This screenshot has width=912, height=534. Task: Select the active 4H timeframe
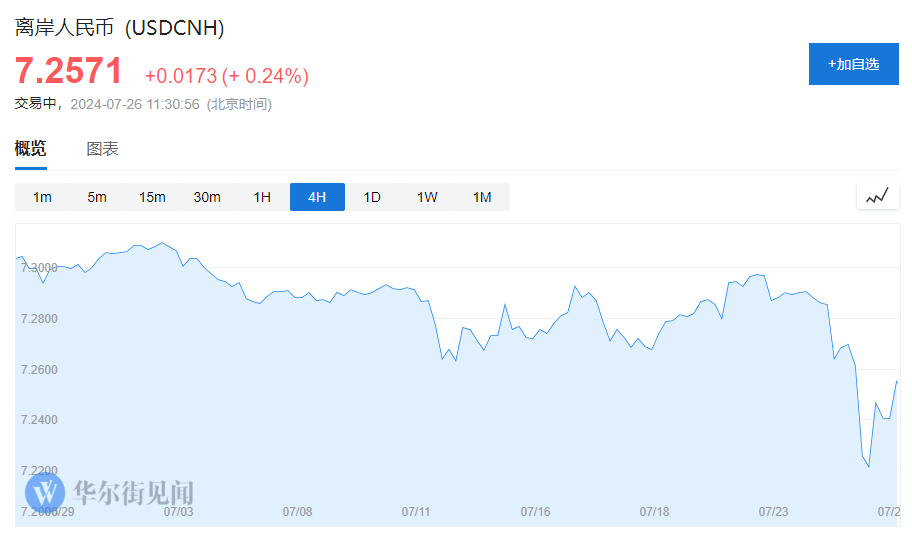click(317, 197)
